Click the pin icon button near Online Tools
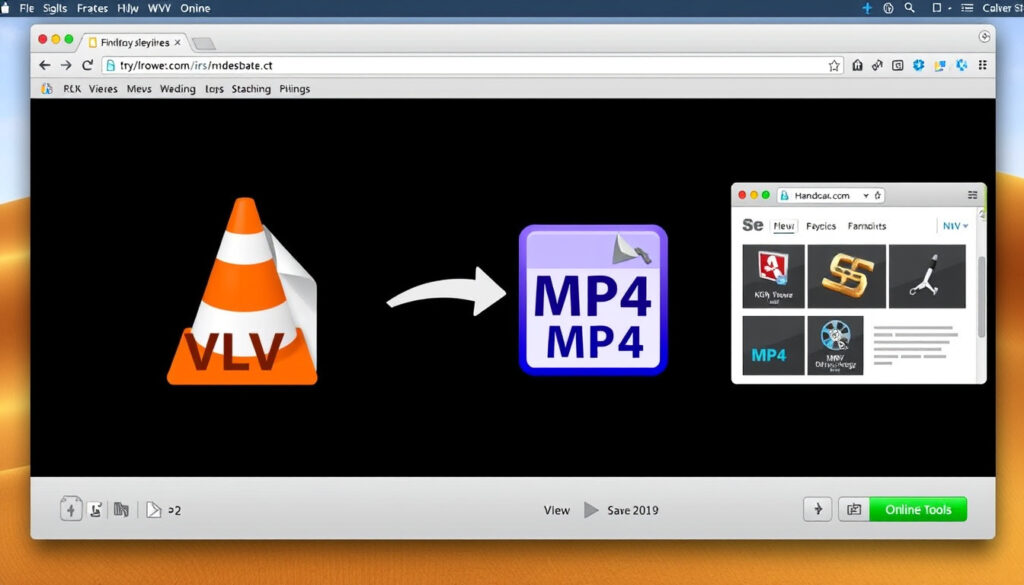This screenshot has height=585, width=1024. point(818,509)
